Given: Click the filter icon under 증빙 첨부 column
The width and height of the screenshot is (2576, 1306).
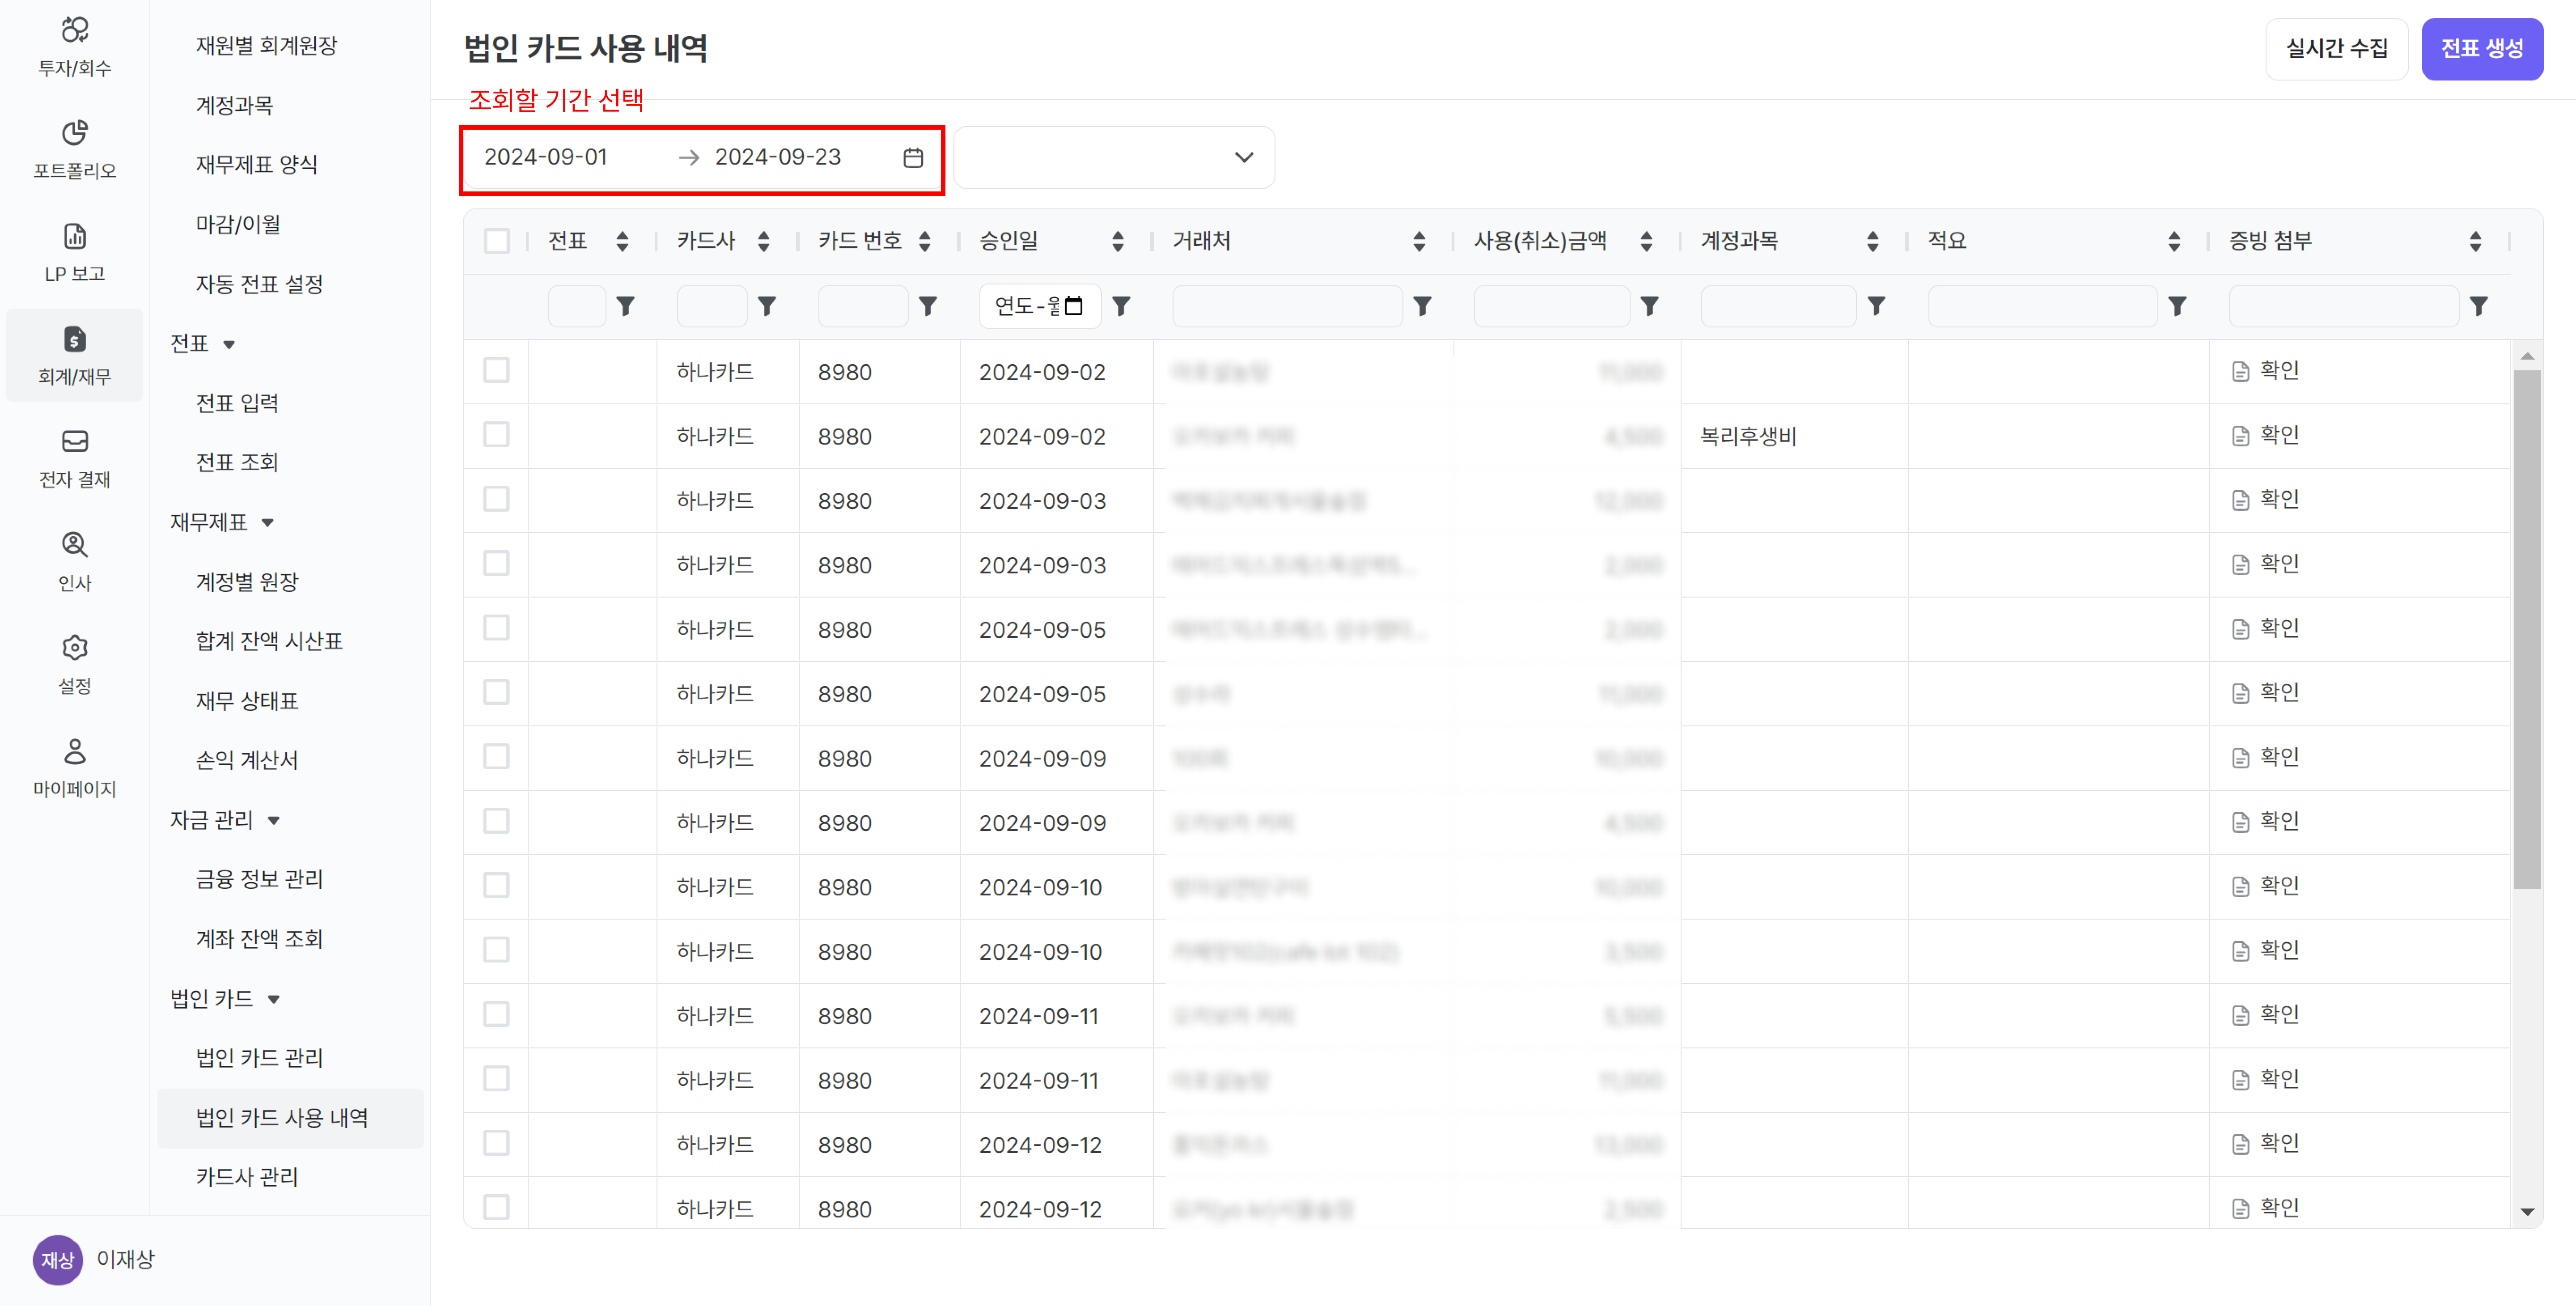Looking at the screenshot, I should click(x=2478, y=306).
